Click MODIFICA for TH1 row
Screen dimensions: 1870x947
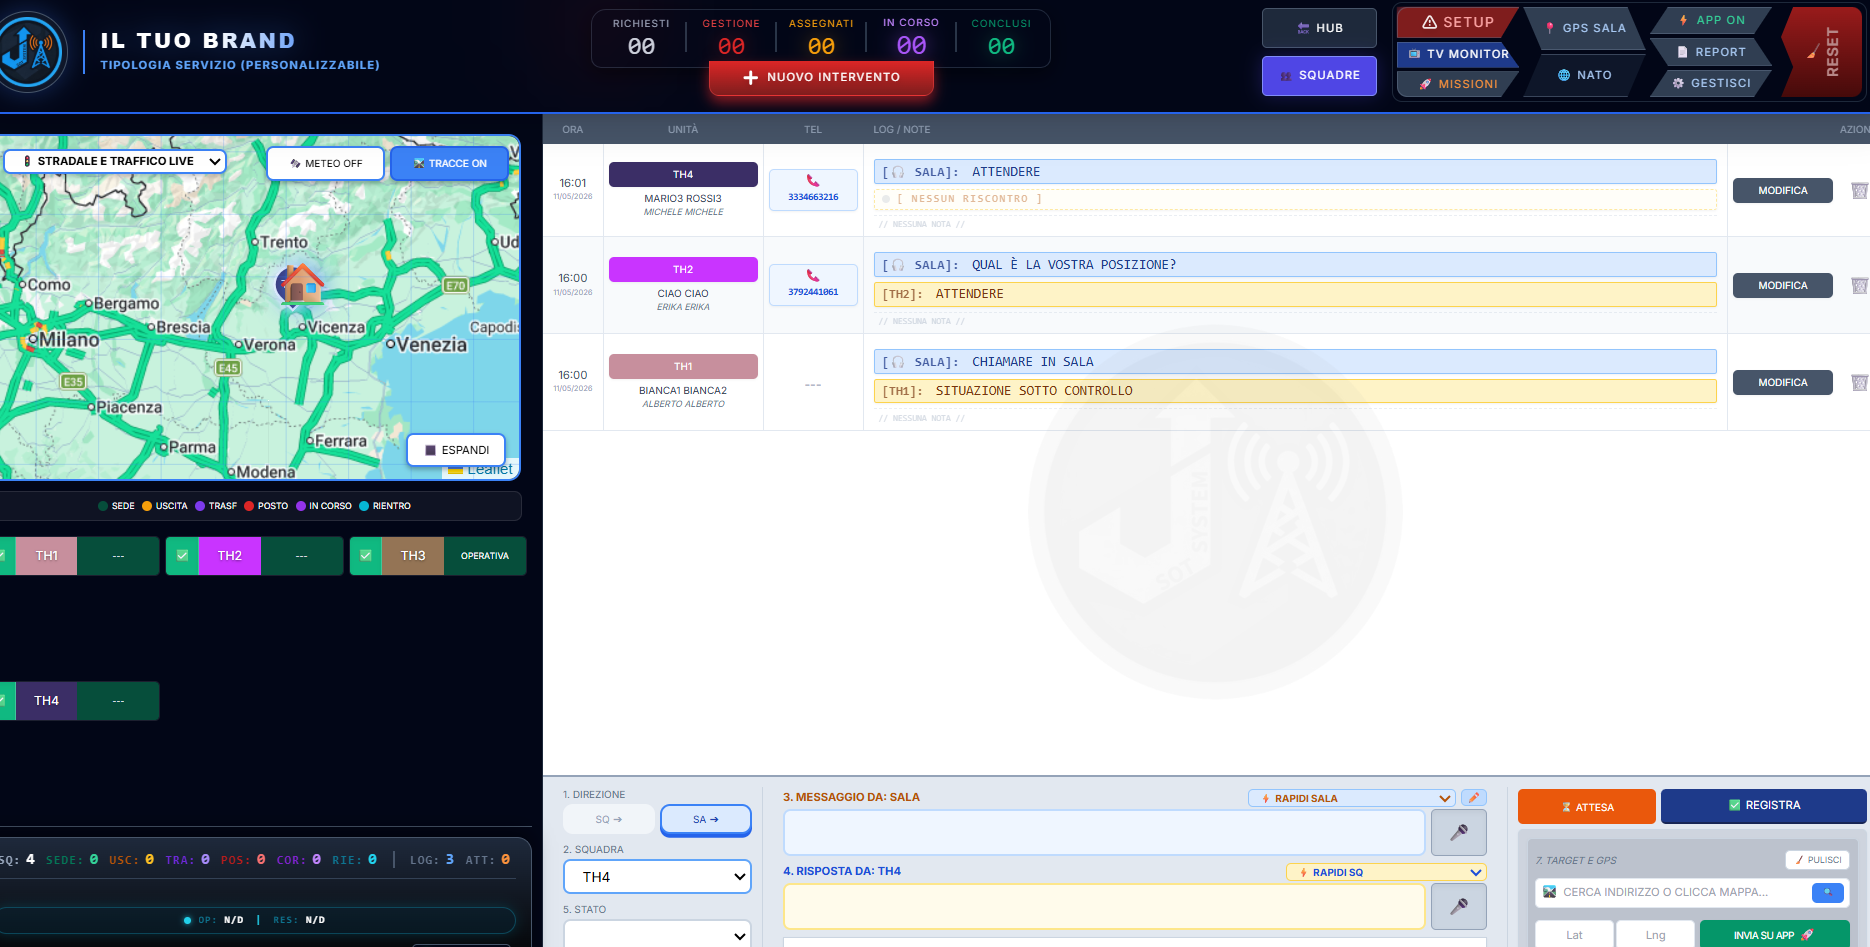click(1782, 382)
